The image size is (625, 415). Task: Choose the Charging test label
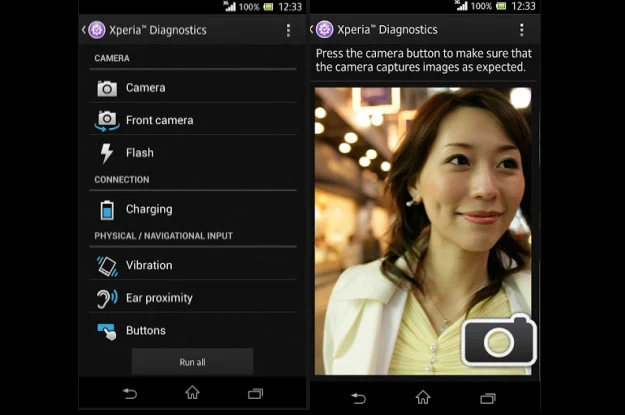coord(149,209)
